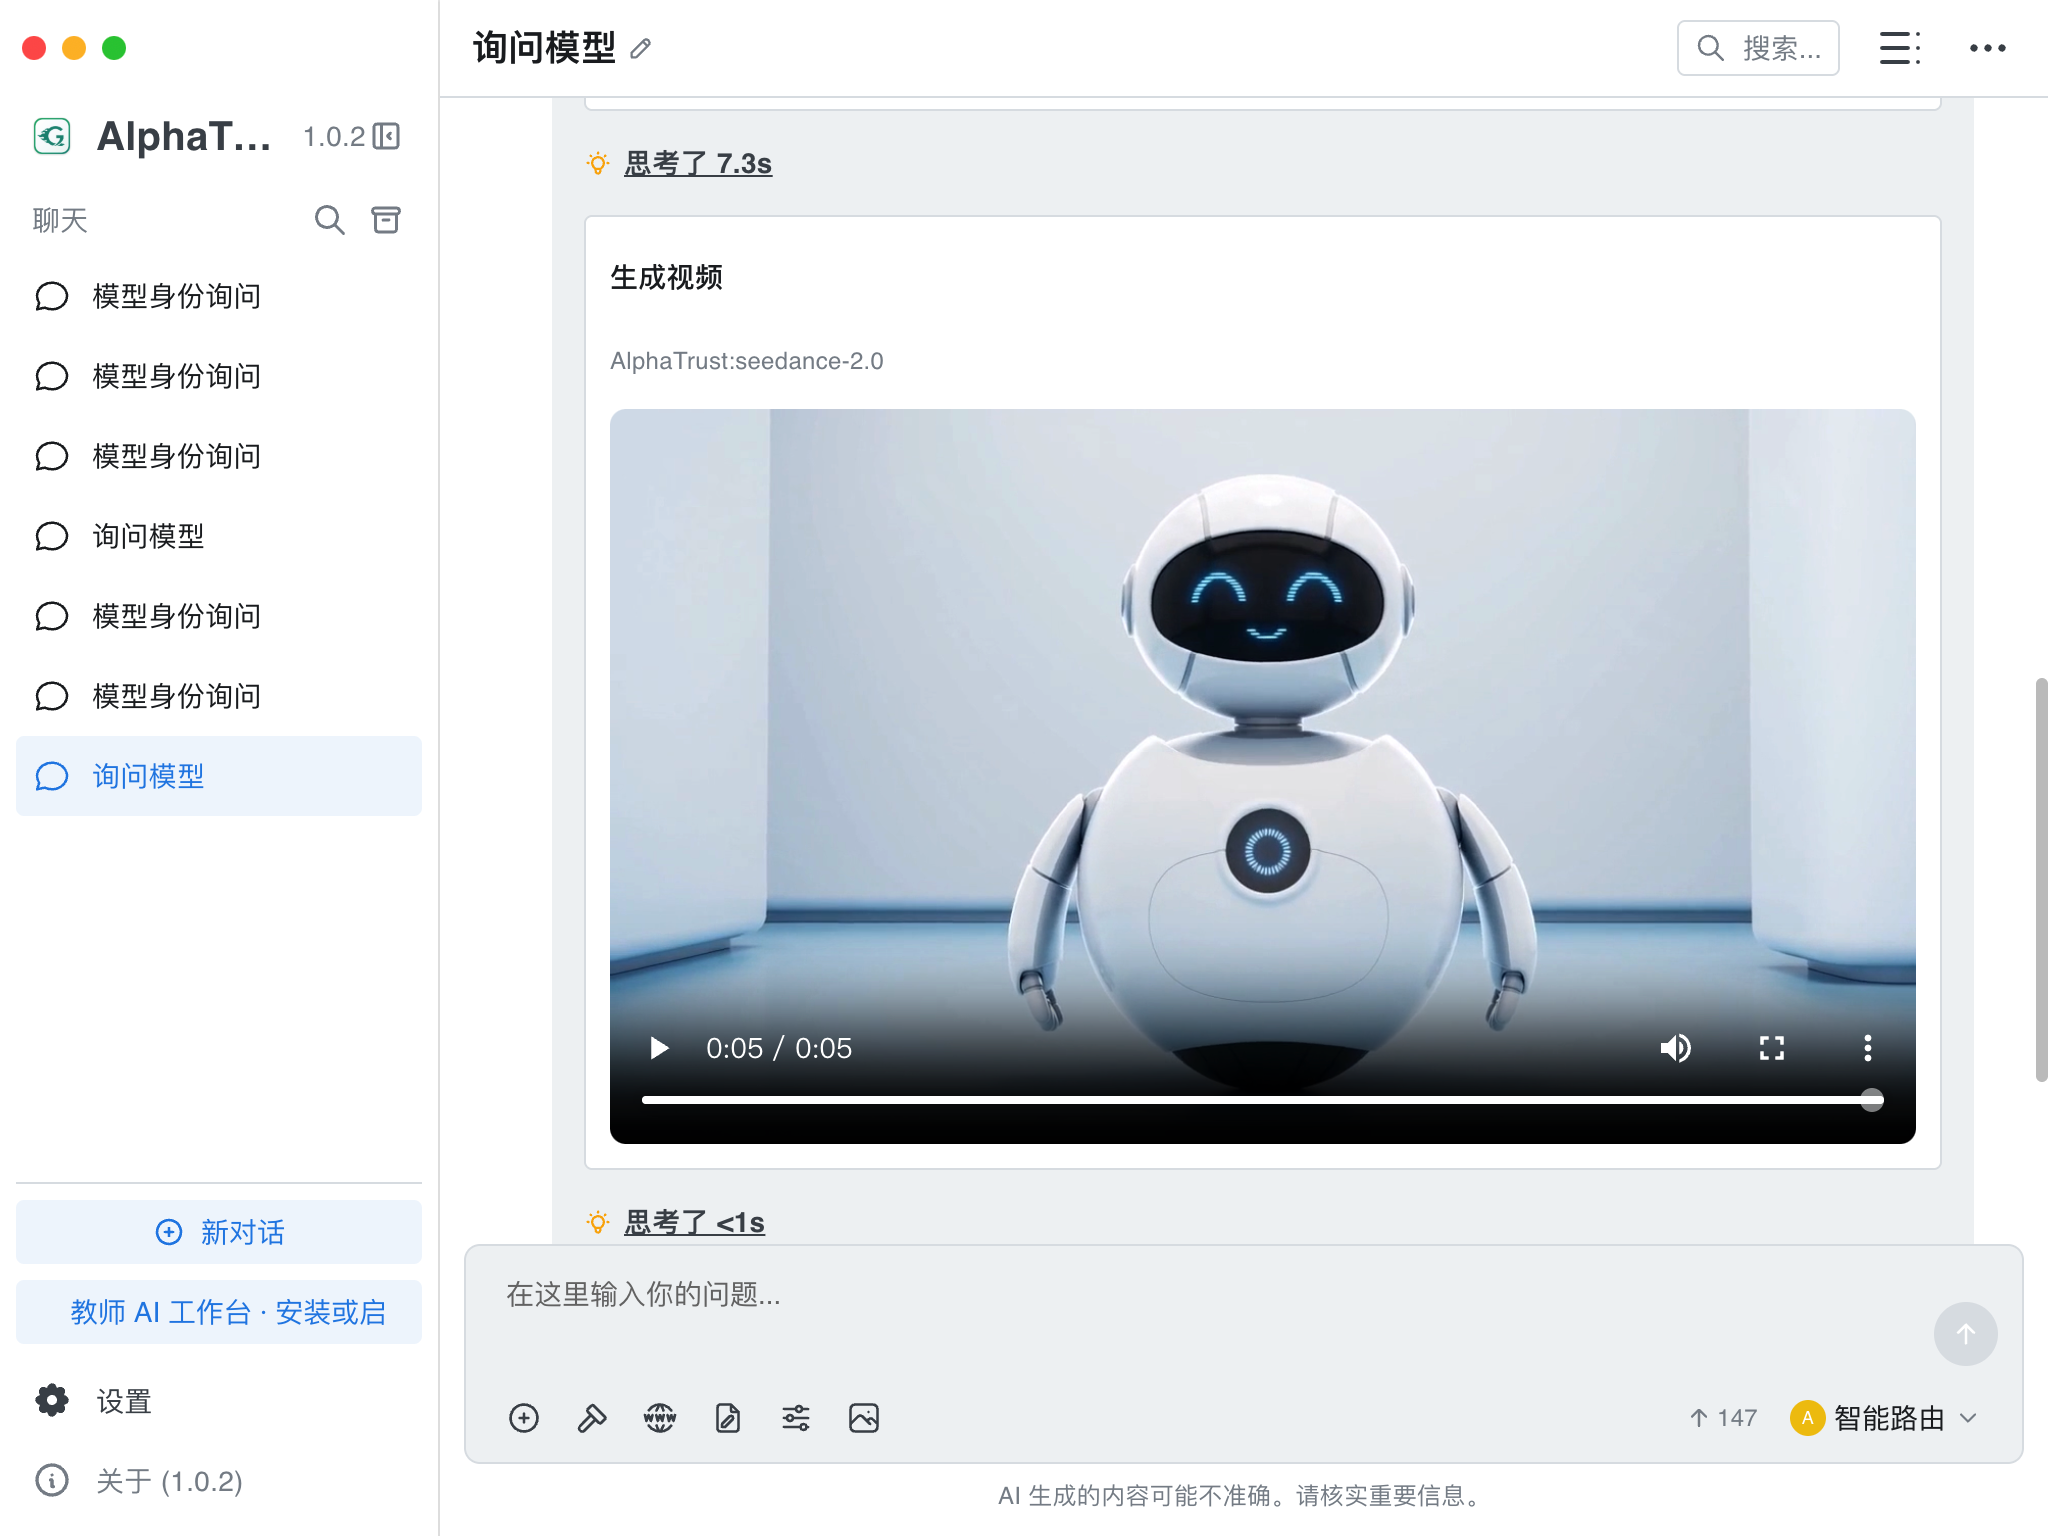Click the top search box
This screenshot has height=1536, width=2048.
coord(1758,48)
